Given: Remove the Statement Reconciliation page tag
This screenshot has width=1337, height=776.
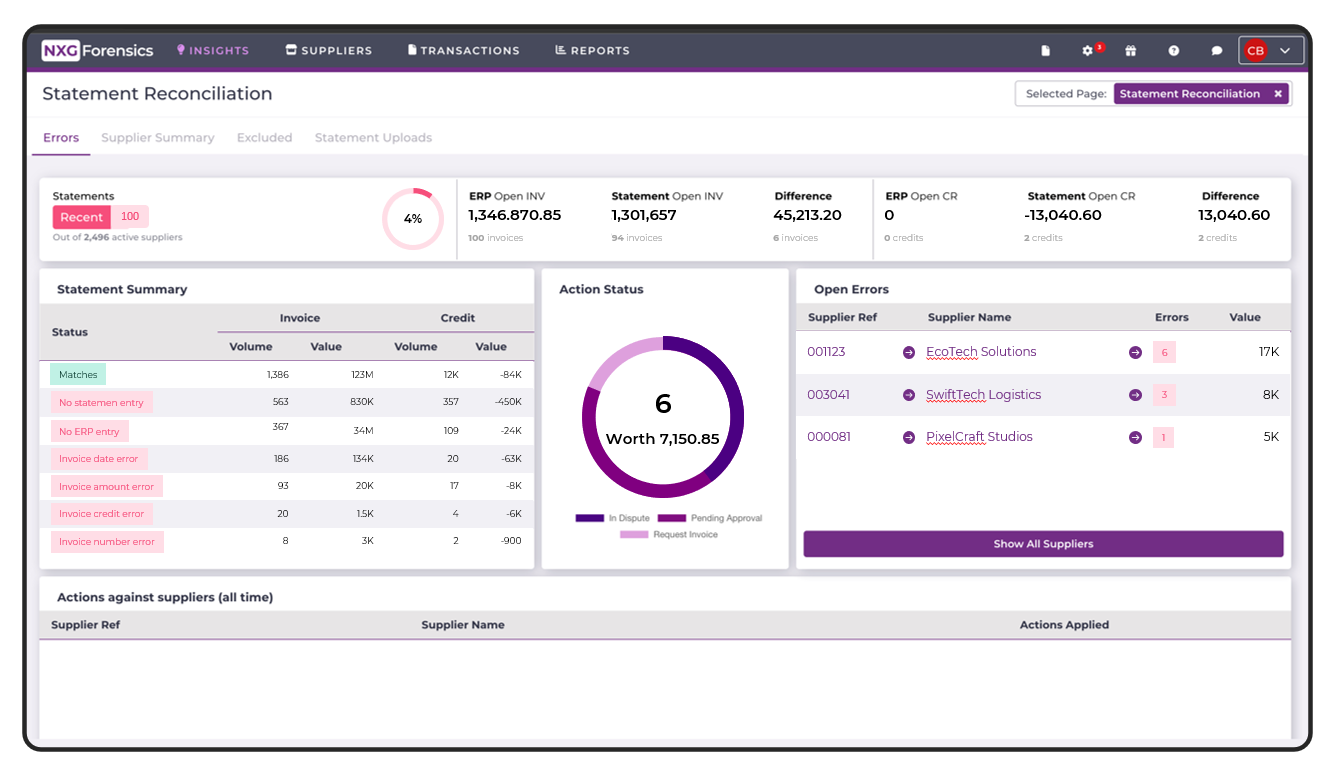Looking at the screenshot, I should [1278, 94].
